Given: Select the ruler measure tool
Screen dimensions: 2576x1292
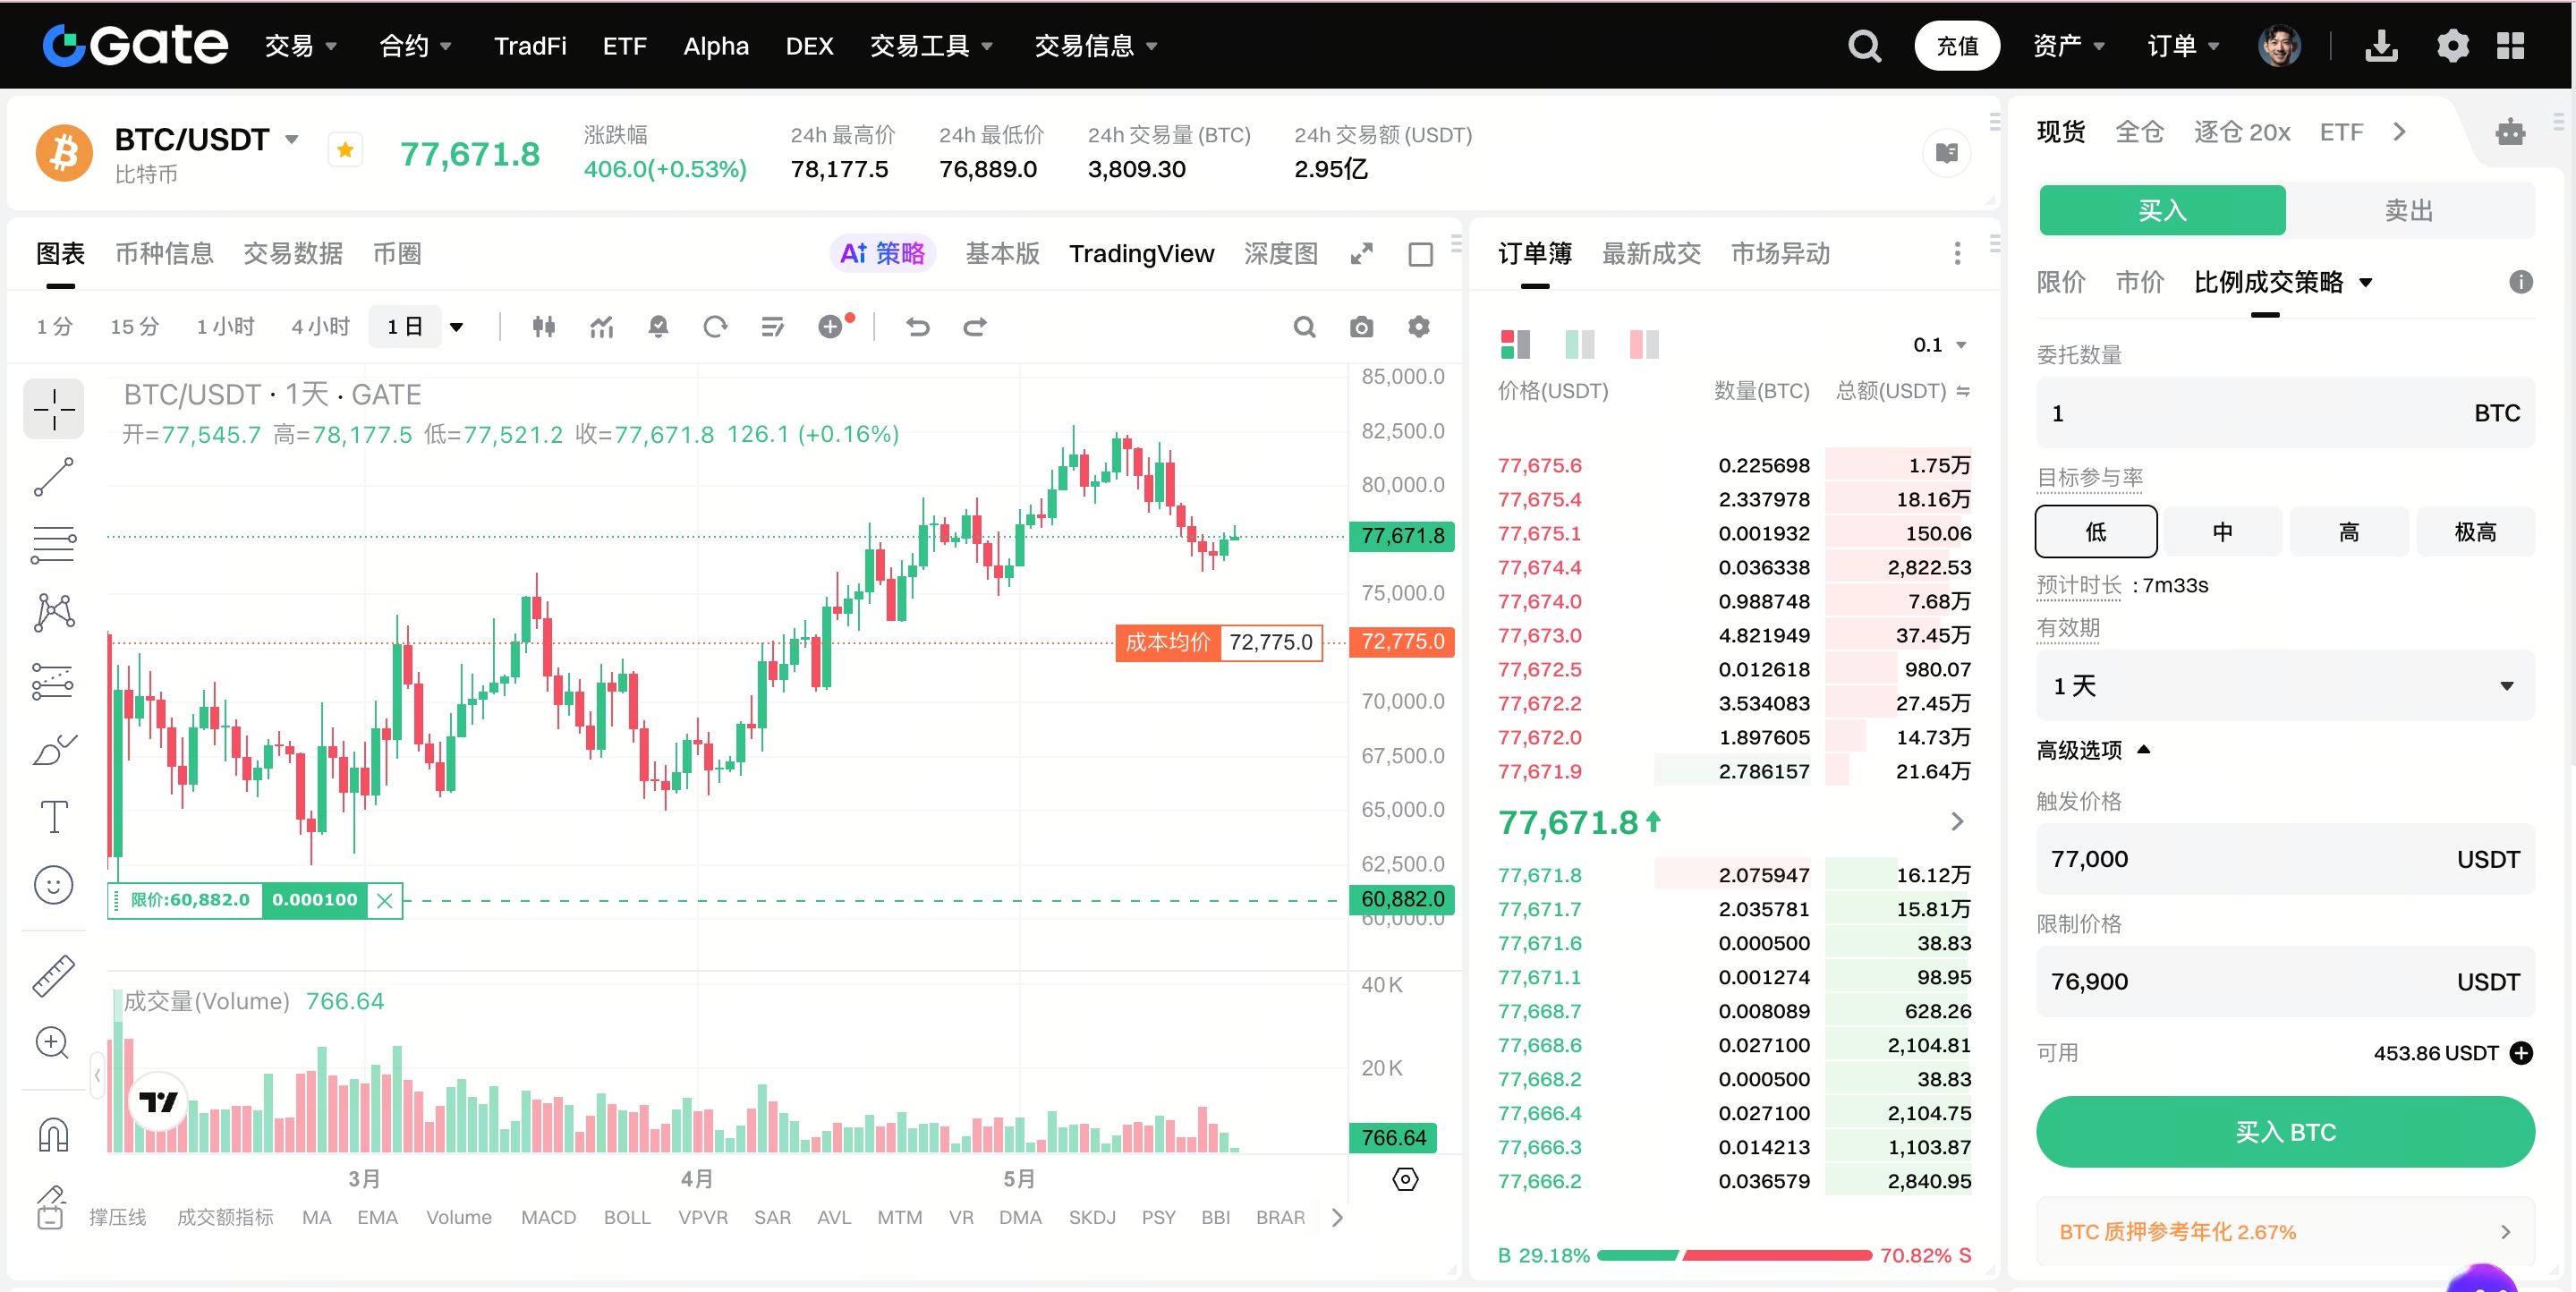Looking at the screenshot, I should pos(54,975).
